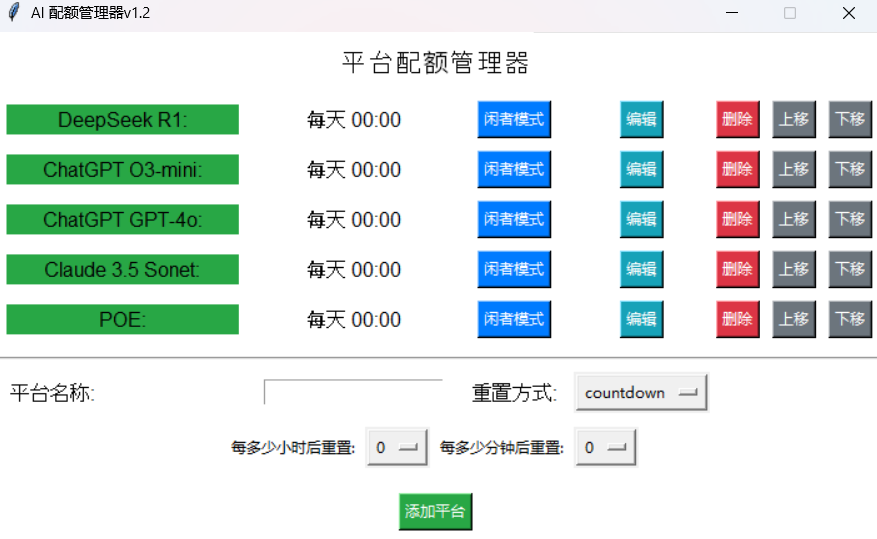The width and height of the screenshot is (877, 539).
Task: Click 下移 in the POE row
Action: [850, 319]
